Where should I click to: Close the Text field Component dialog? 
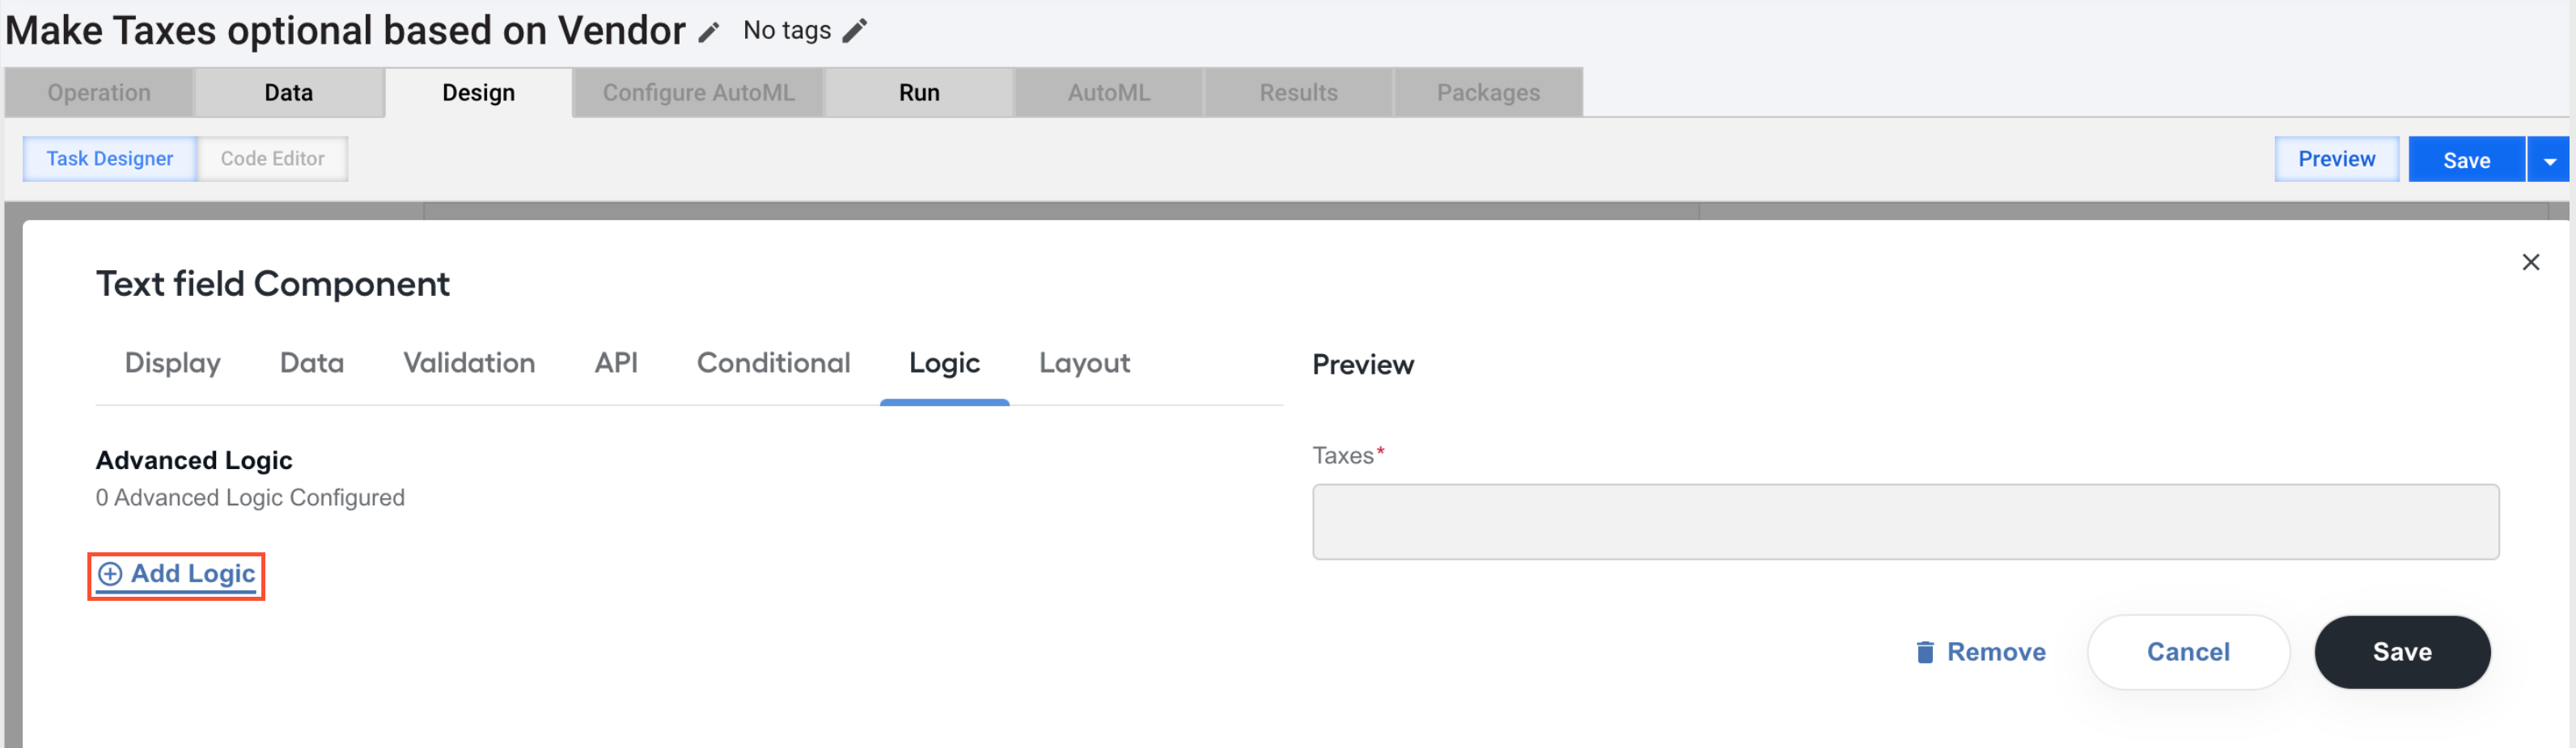point(2530,262)
